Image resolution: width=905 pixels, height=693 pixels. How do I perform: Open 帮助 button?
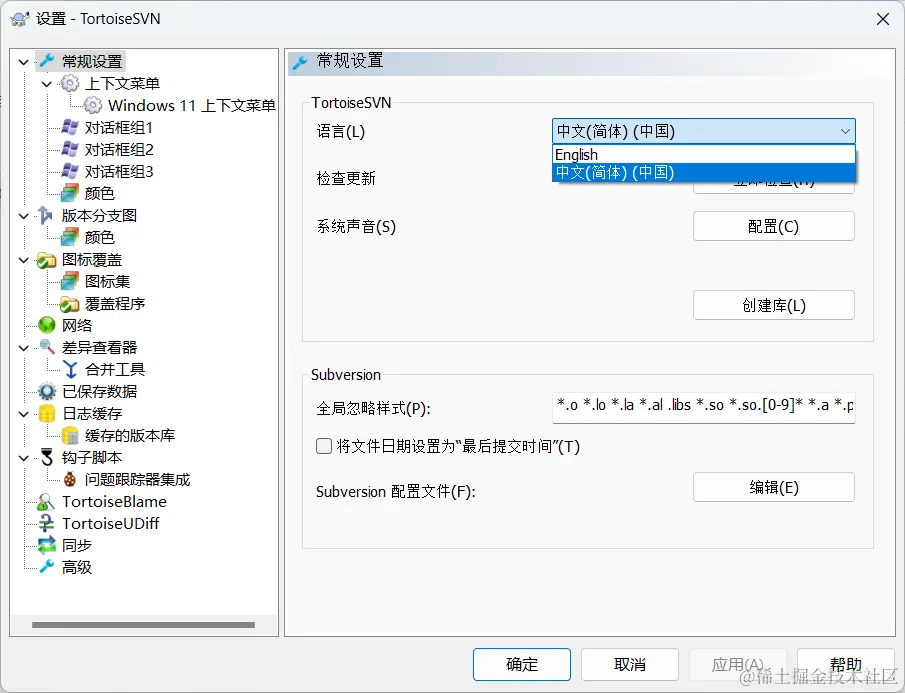coord(846,664)
